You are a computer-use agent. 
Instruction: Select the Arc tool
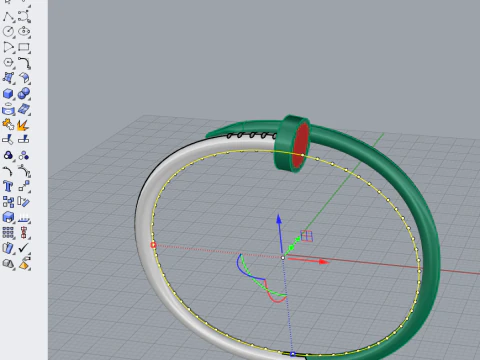(x=8, y=47)
